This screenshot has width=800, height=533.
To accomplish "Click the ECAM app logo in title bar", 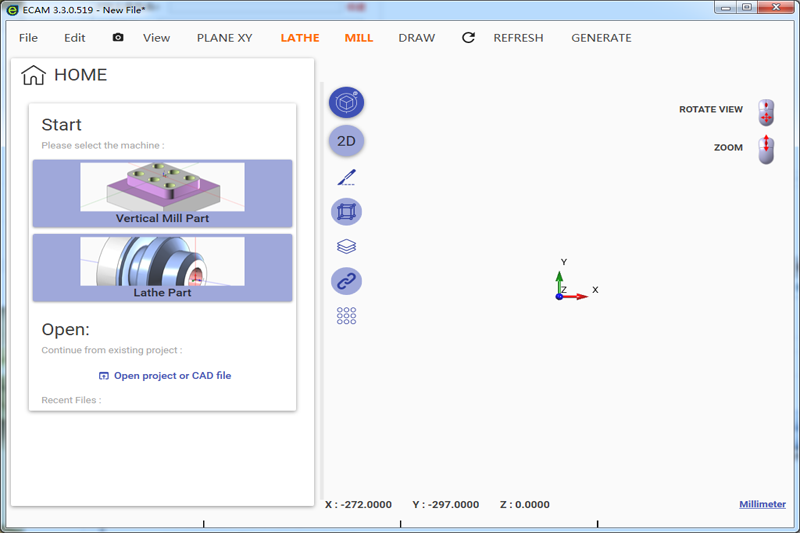I will (12, 10).
